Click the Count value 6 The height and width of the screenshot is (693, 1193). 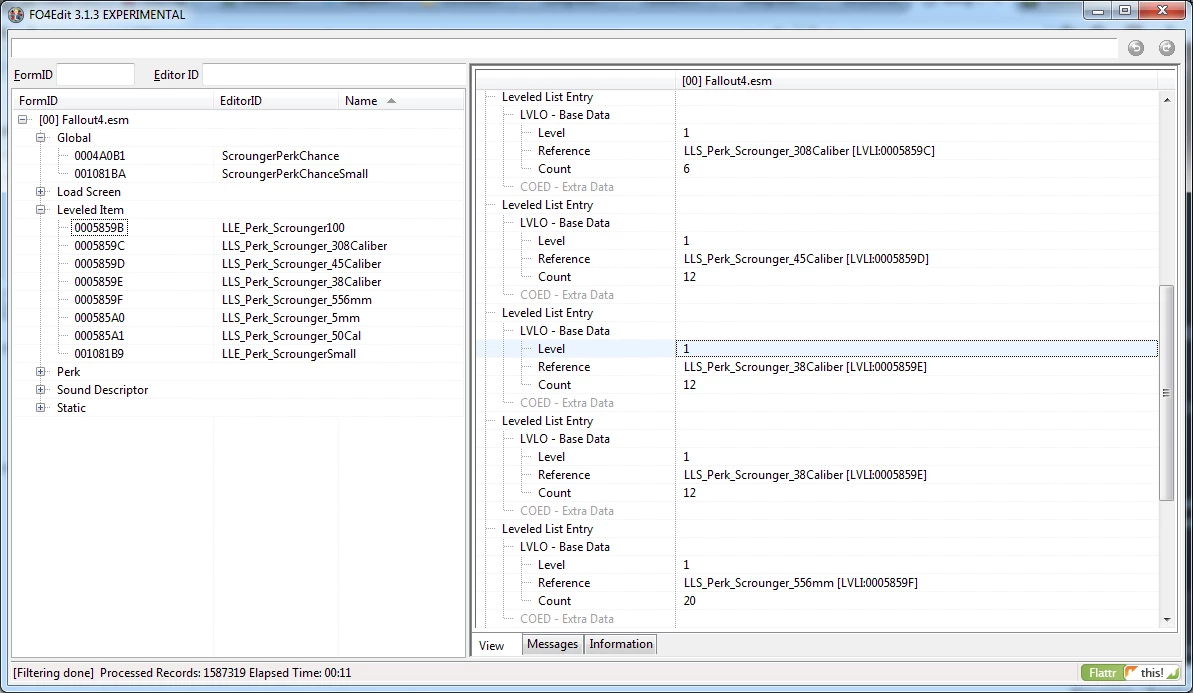[686, 169]
